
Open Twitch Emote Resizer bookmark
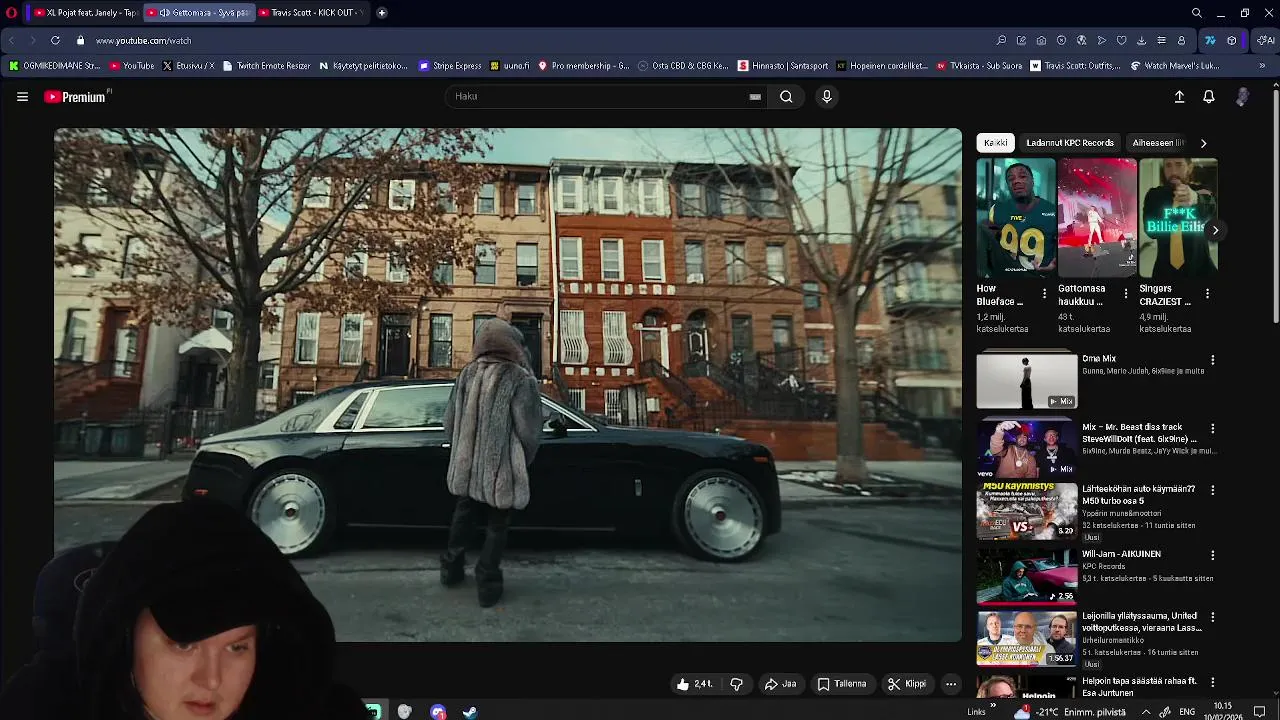pyautogui.click(x=266, y=66)
